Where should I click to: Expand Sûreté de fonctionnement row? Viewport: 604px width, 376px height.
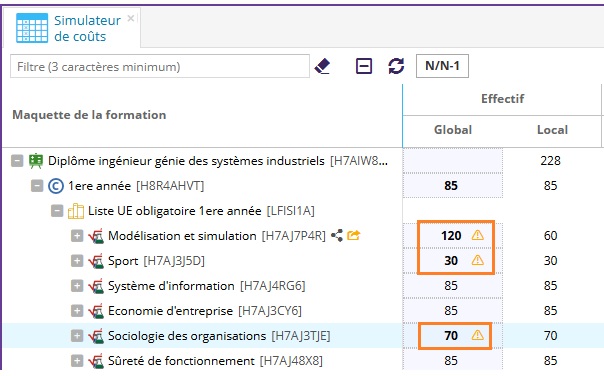point(77,361)
